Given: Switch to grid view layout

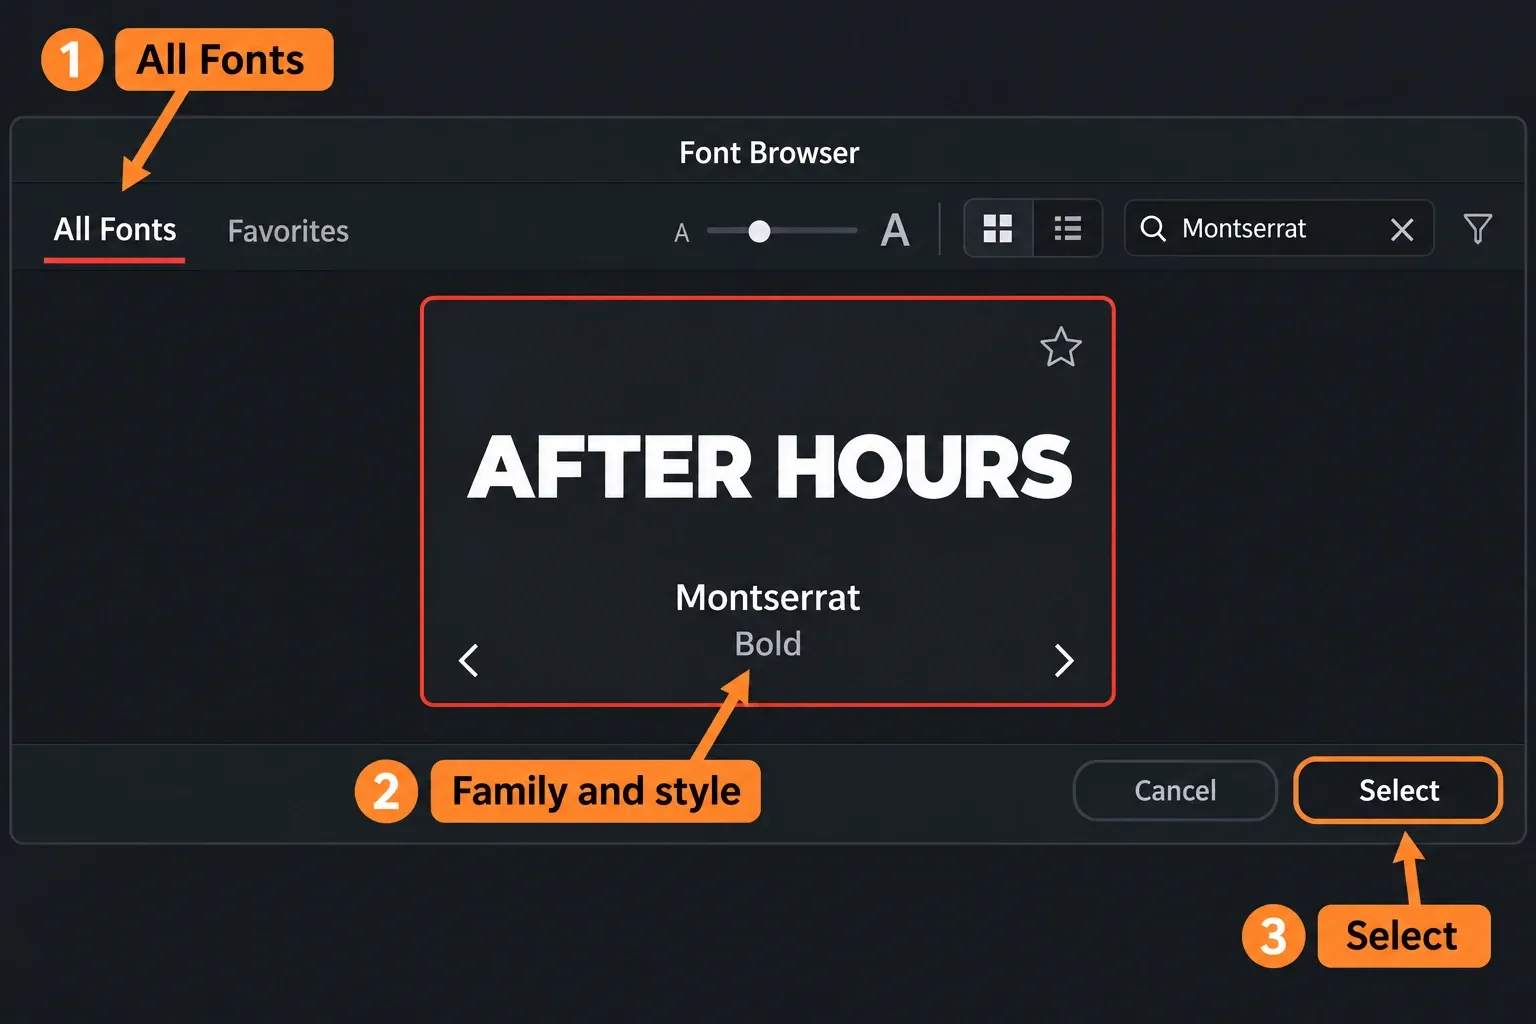Looking at the screenshot, I should pos(998,228).
